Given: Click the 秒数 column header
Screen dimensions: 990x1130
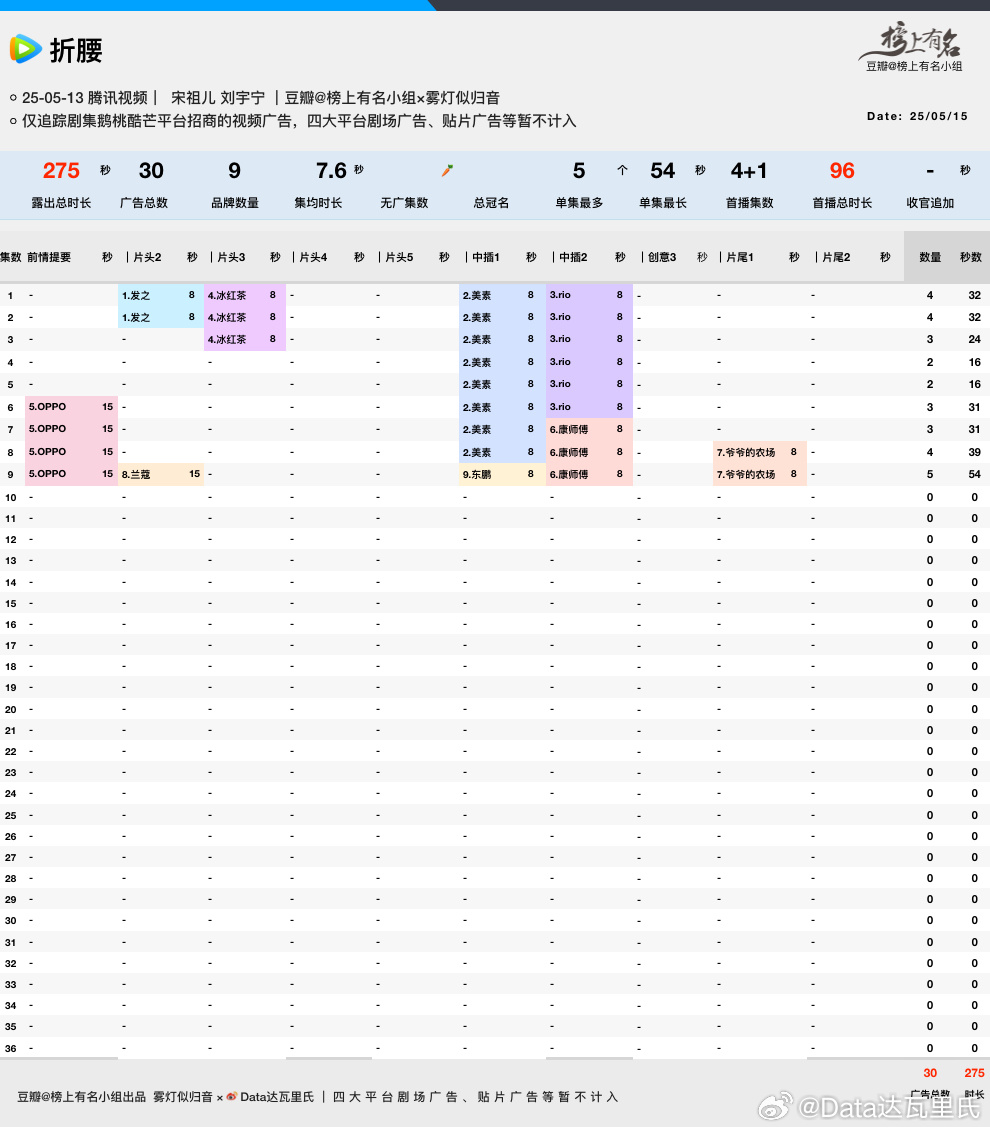Looking at the screenshot, I should (x=971, y=257).
